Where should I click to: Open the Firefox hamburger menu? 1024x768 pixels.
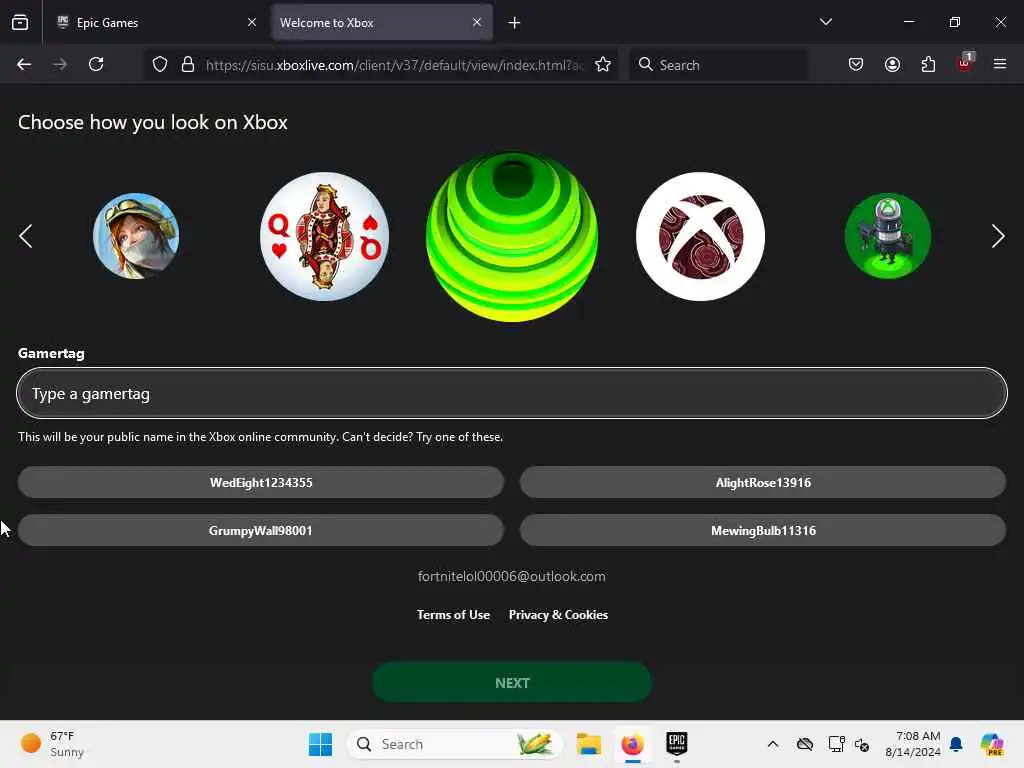point(1000,64)
